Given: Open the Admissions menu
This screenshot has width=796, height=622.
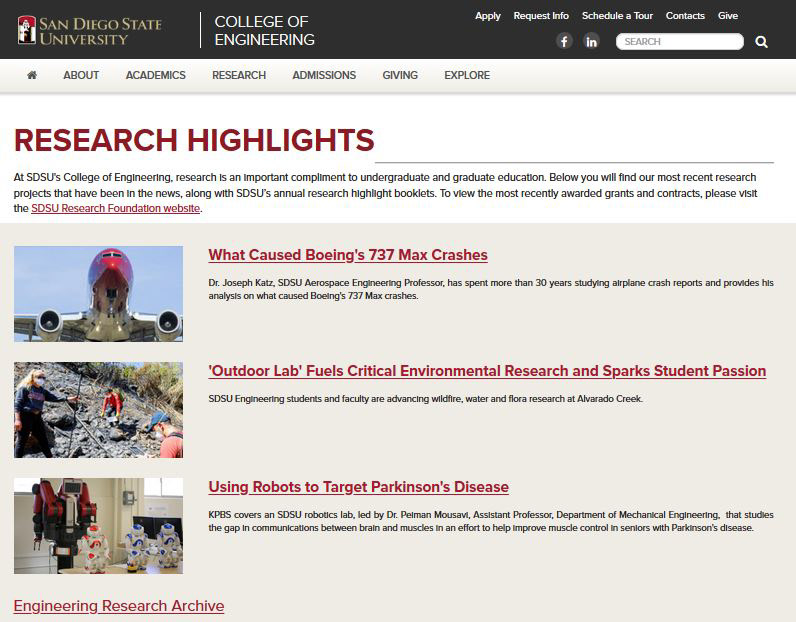Looking at the screenshot, I should click(x=324, y=75).
